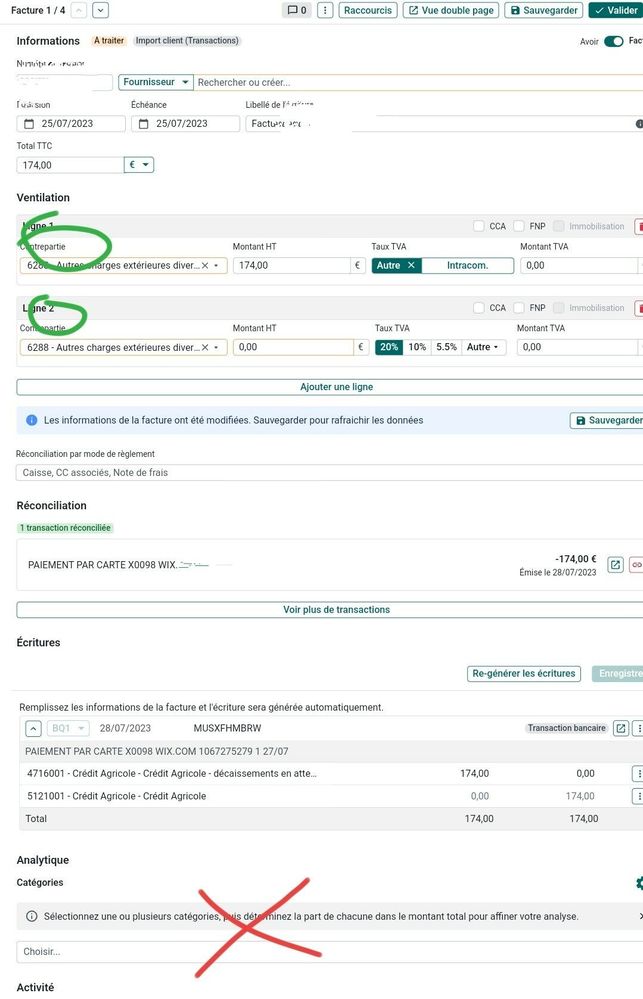Check the FNP box on Ligne 2

518,308
